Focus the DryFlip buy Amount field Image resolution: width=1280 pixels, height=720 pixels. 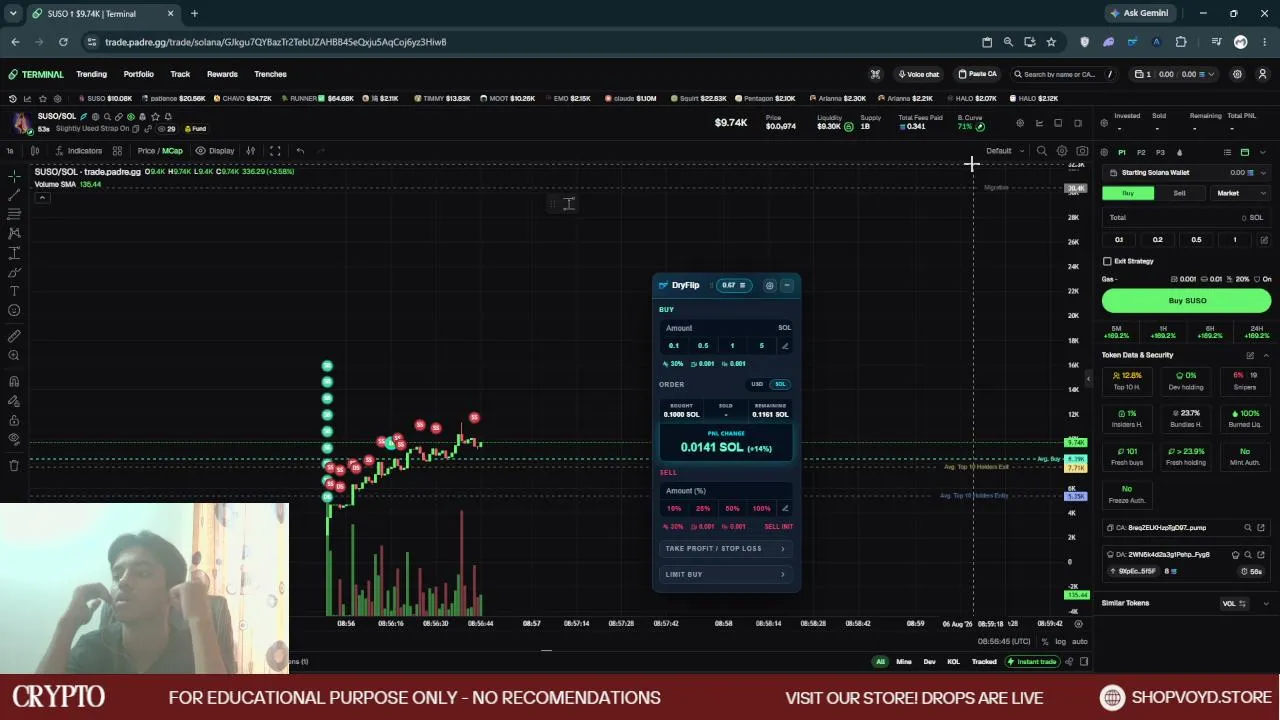tap(727, 328)
